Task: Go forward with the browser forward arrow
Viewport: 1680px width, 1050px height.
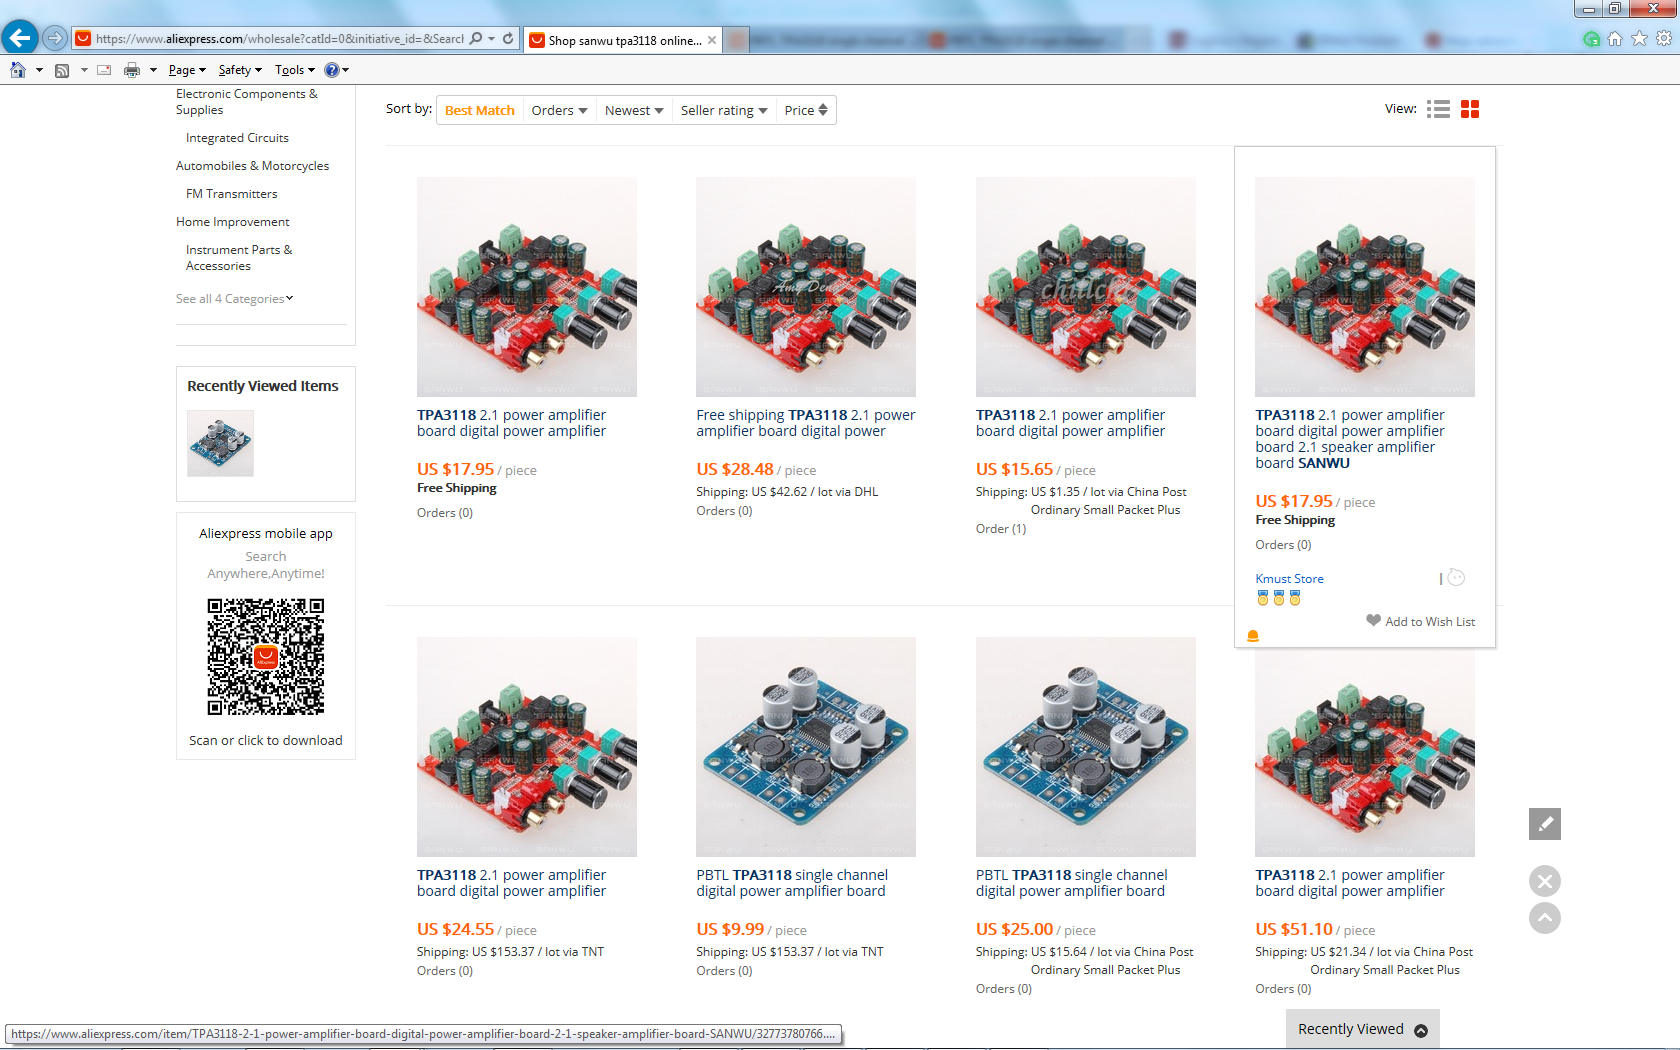Action: 55,38
